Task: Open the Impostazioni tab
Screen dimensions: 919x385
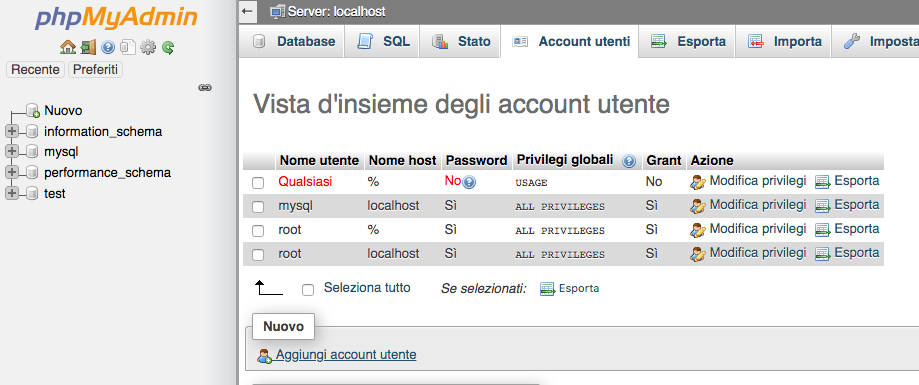Action: click(x=876, y=42)
